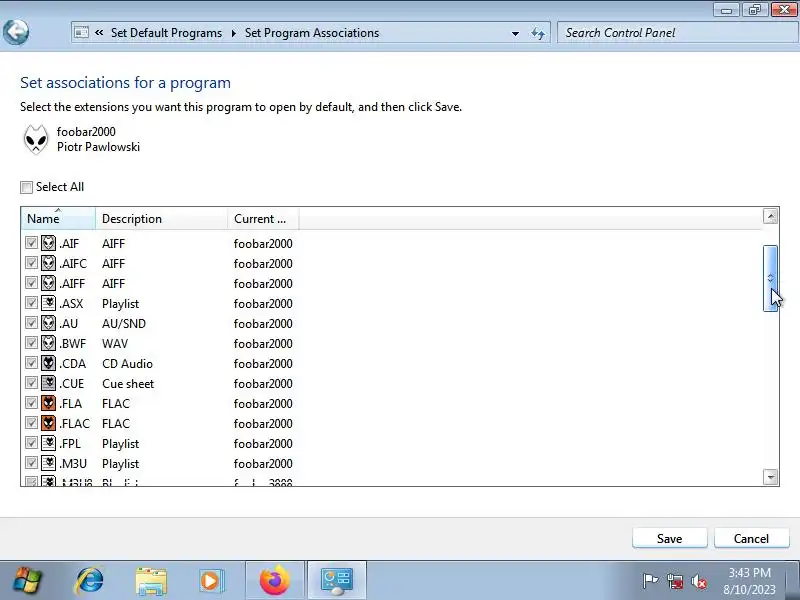Screen dimensions: 800x600
Task: Click the Set Default Programs breadcrumb
Action: tap(166, 33)
